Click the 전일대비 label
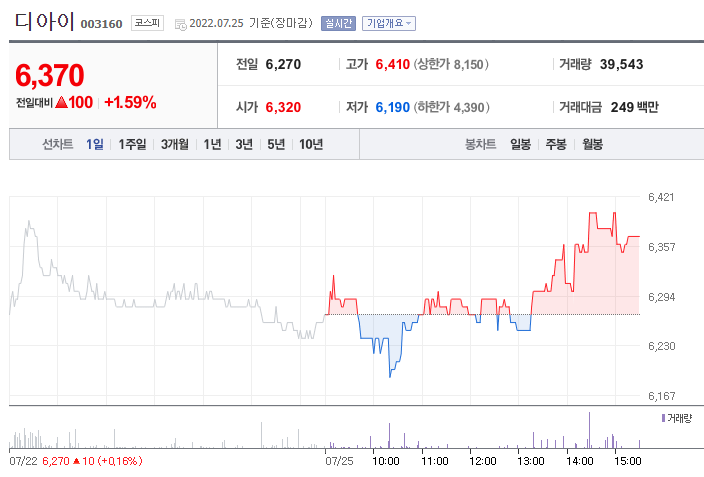 [x=35, y=103]
